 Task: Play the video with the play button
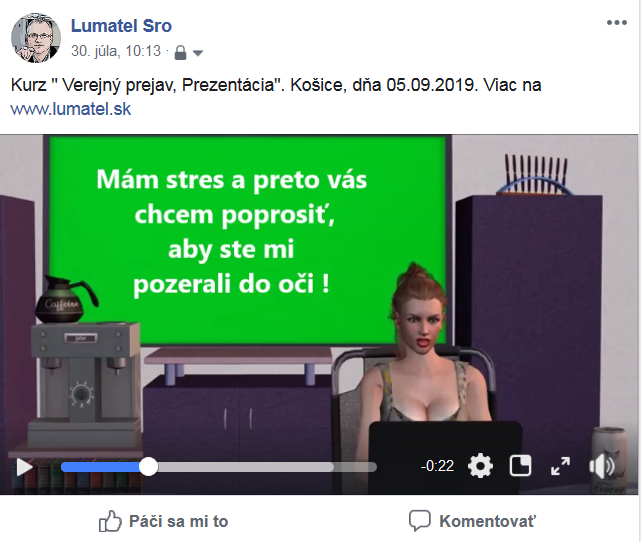pyautogui.click(x=25, y=467)
